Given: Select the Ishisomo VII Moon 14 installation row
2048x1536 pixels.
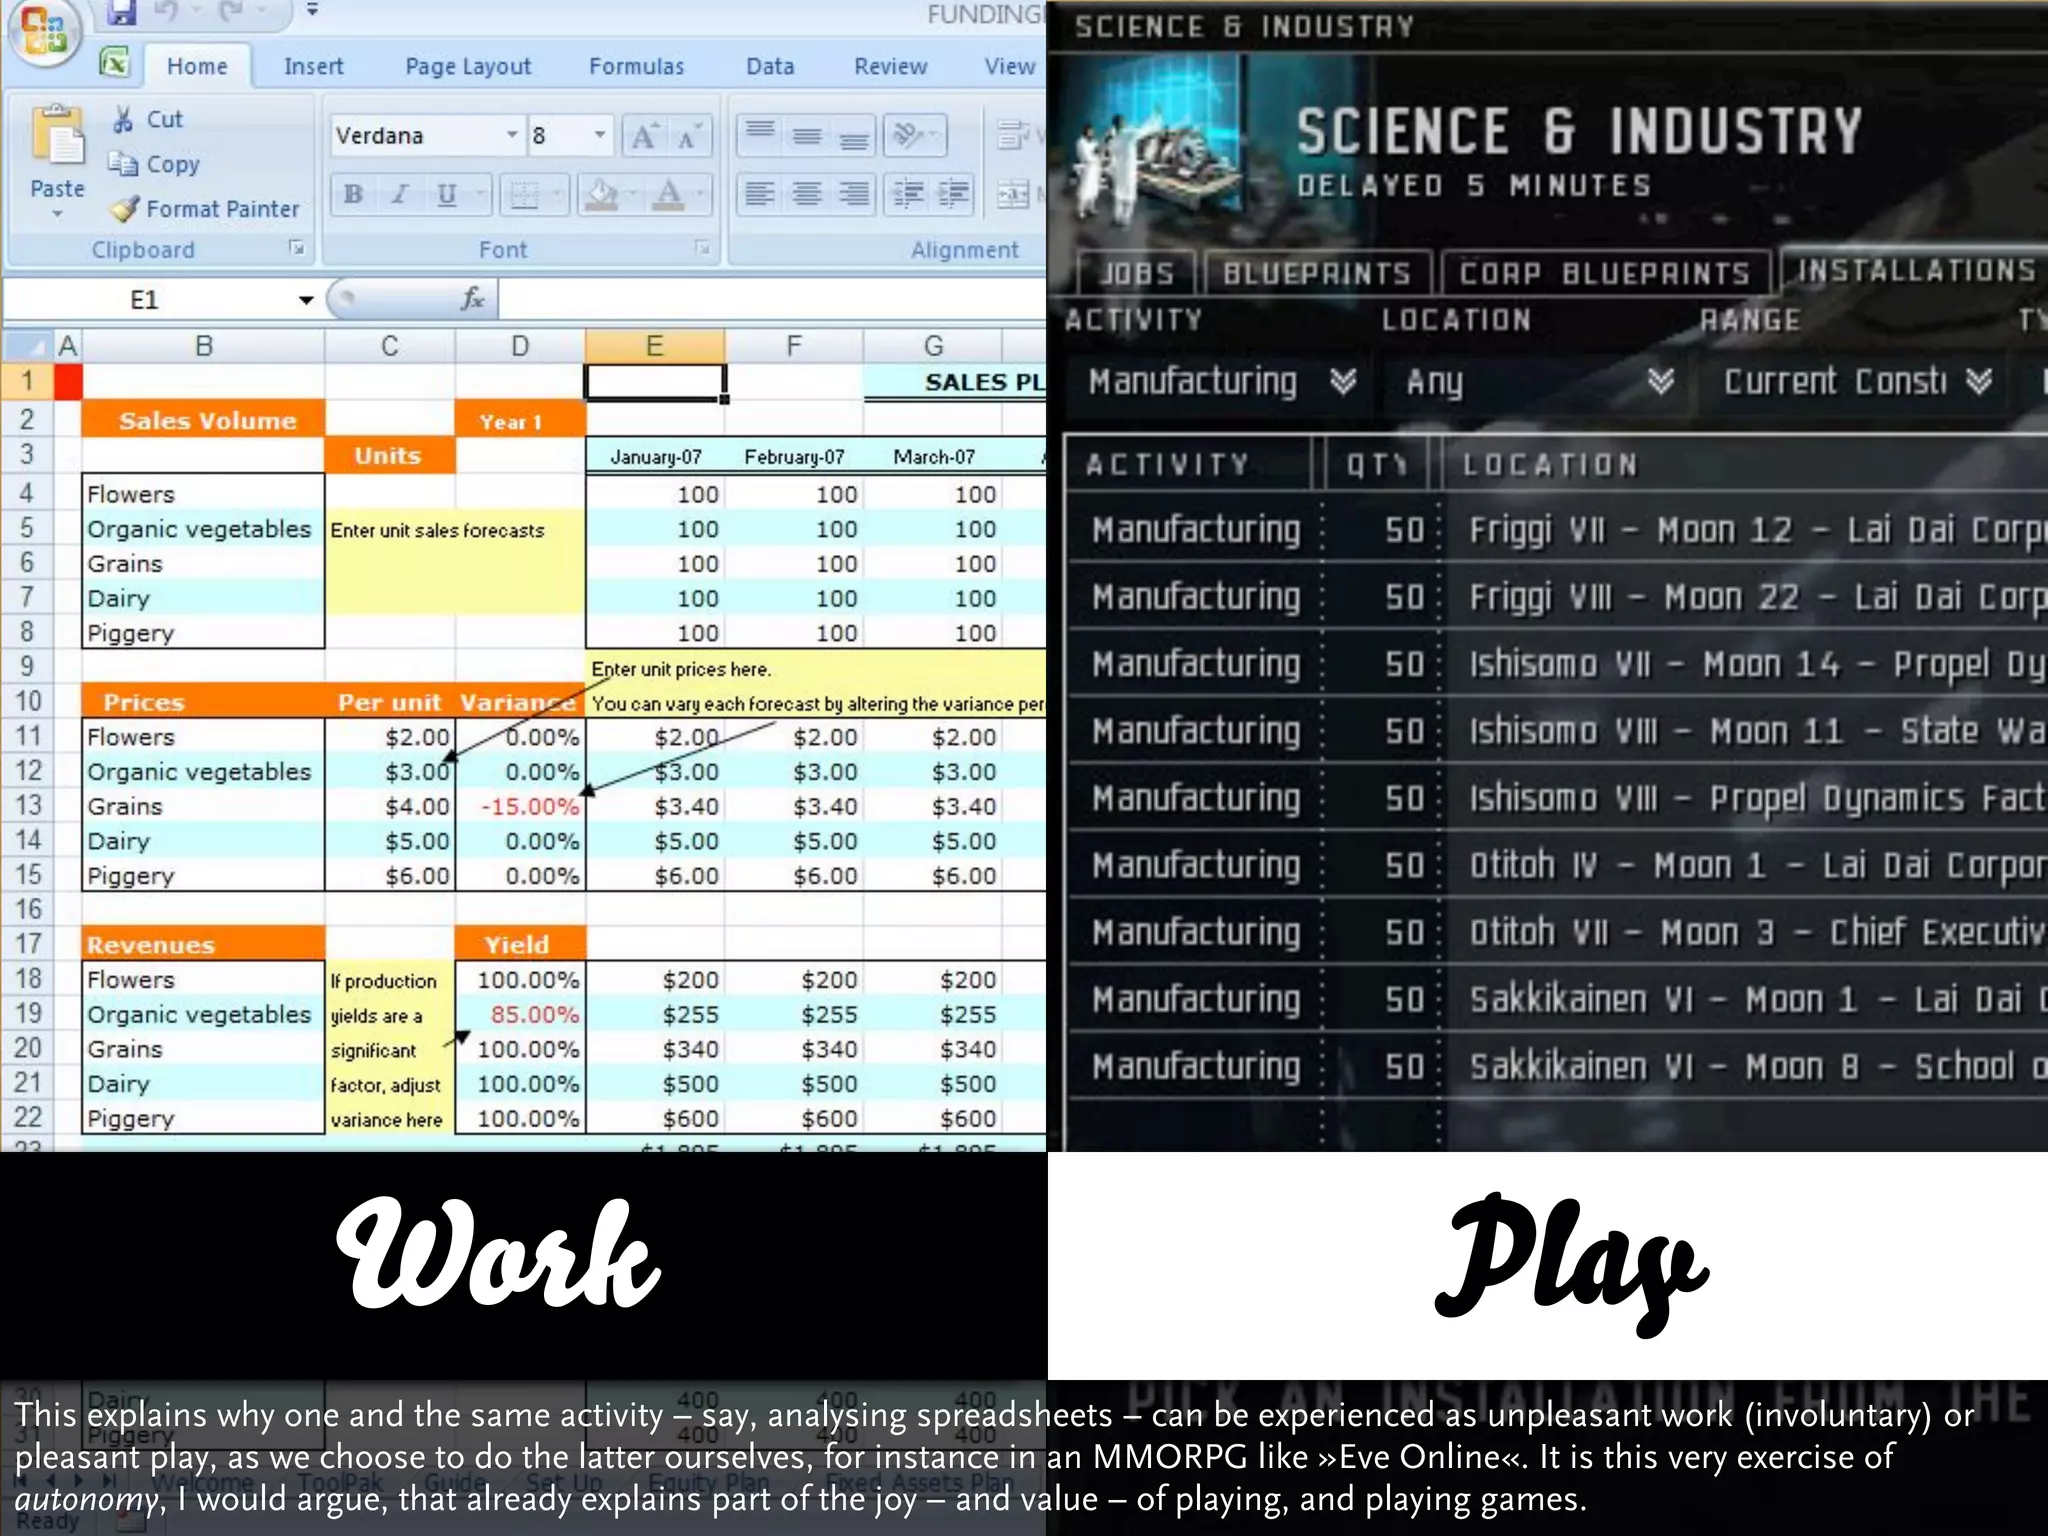Looking at the screenshot, I should (x=1557, y=663).
